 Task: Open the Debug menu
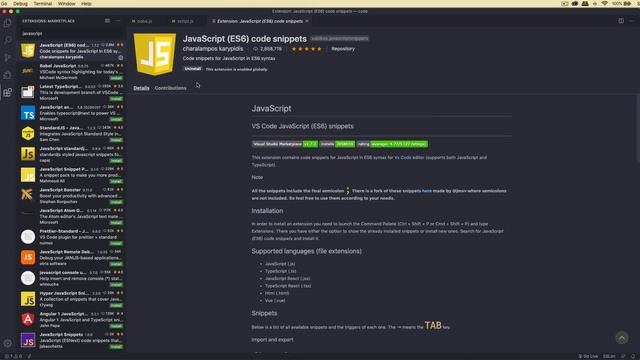pyautogui.click(x=20, y=3)
